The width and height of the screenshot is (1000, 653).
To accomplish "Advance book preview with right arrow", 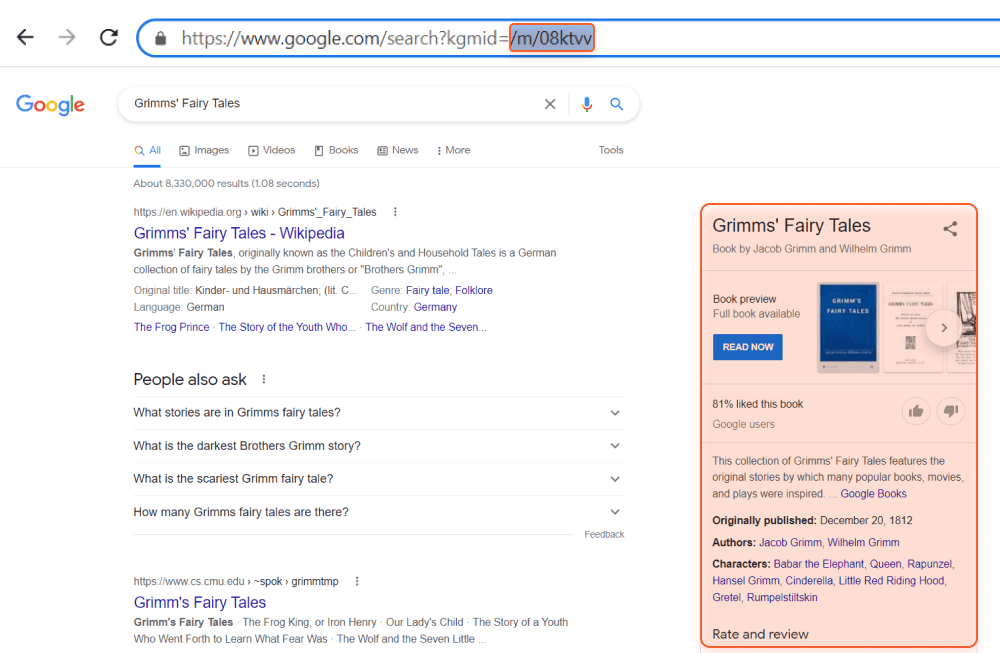I will click(x=944, y=328).
